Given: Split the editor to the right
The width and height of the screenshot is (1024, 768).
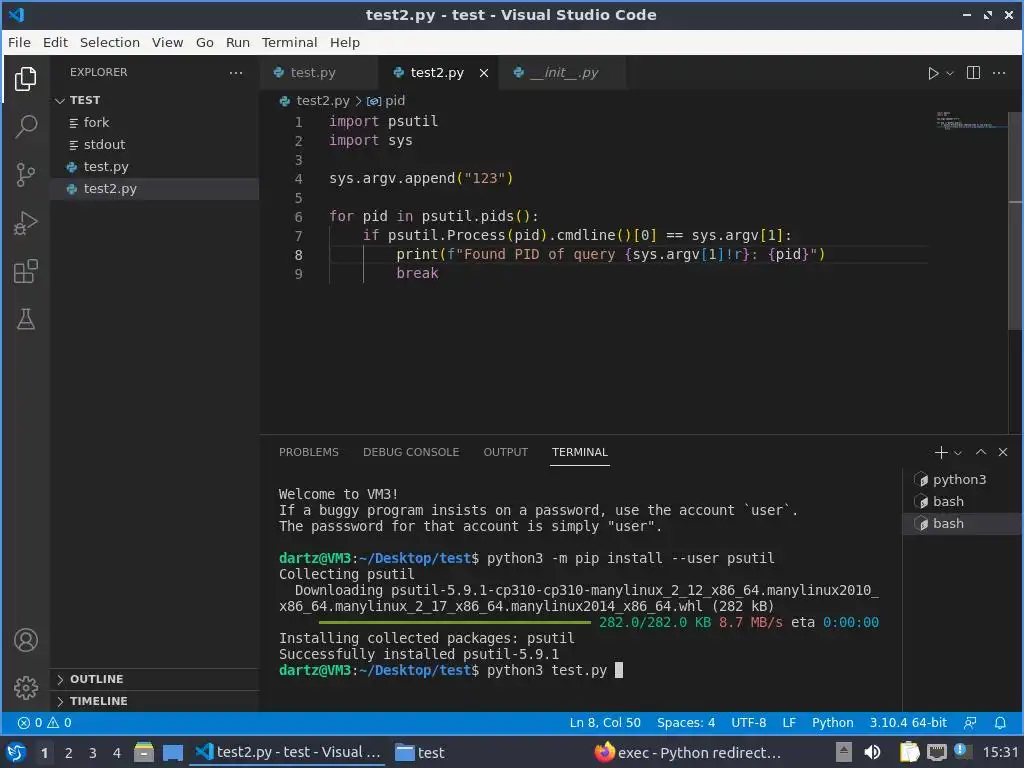Looking at the screenshot, I should point(973,72).
